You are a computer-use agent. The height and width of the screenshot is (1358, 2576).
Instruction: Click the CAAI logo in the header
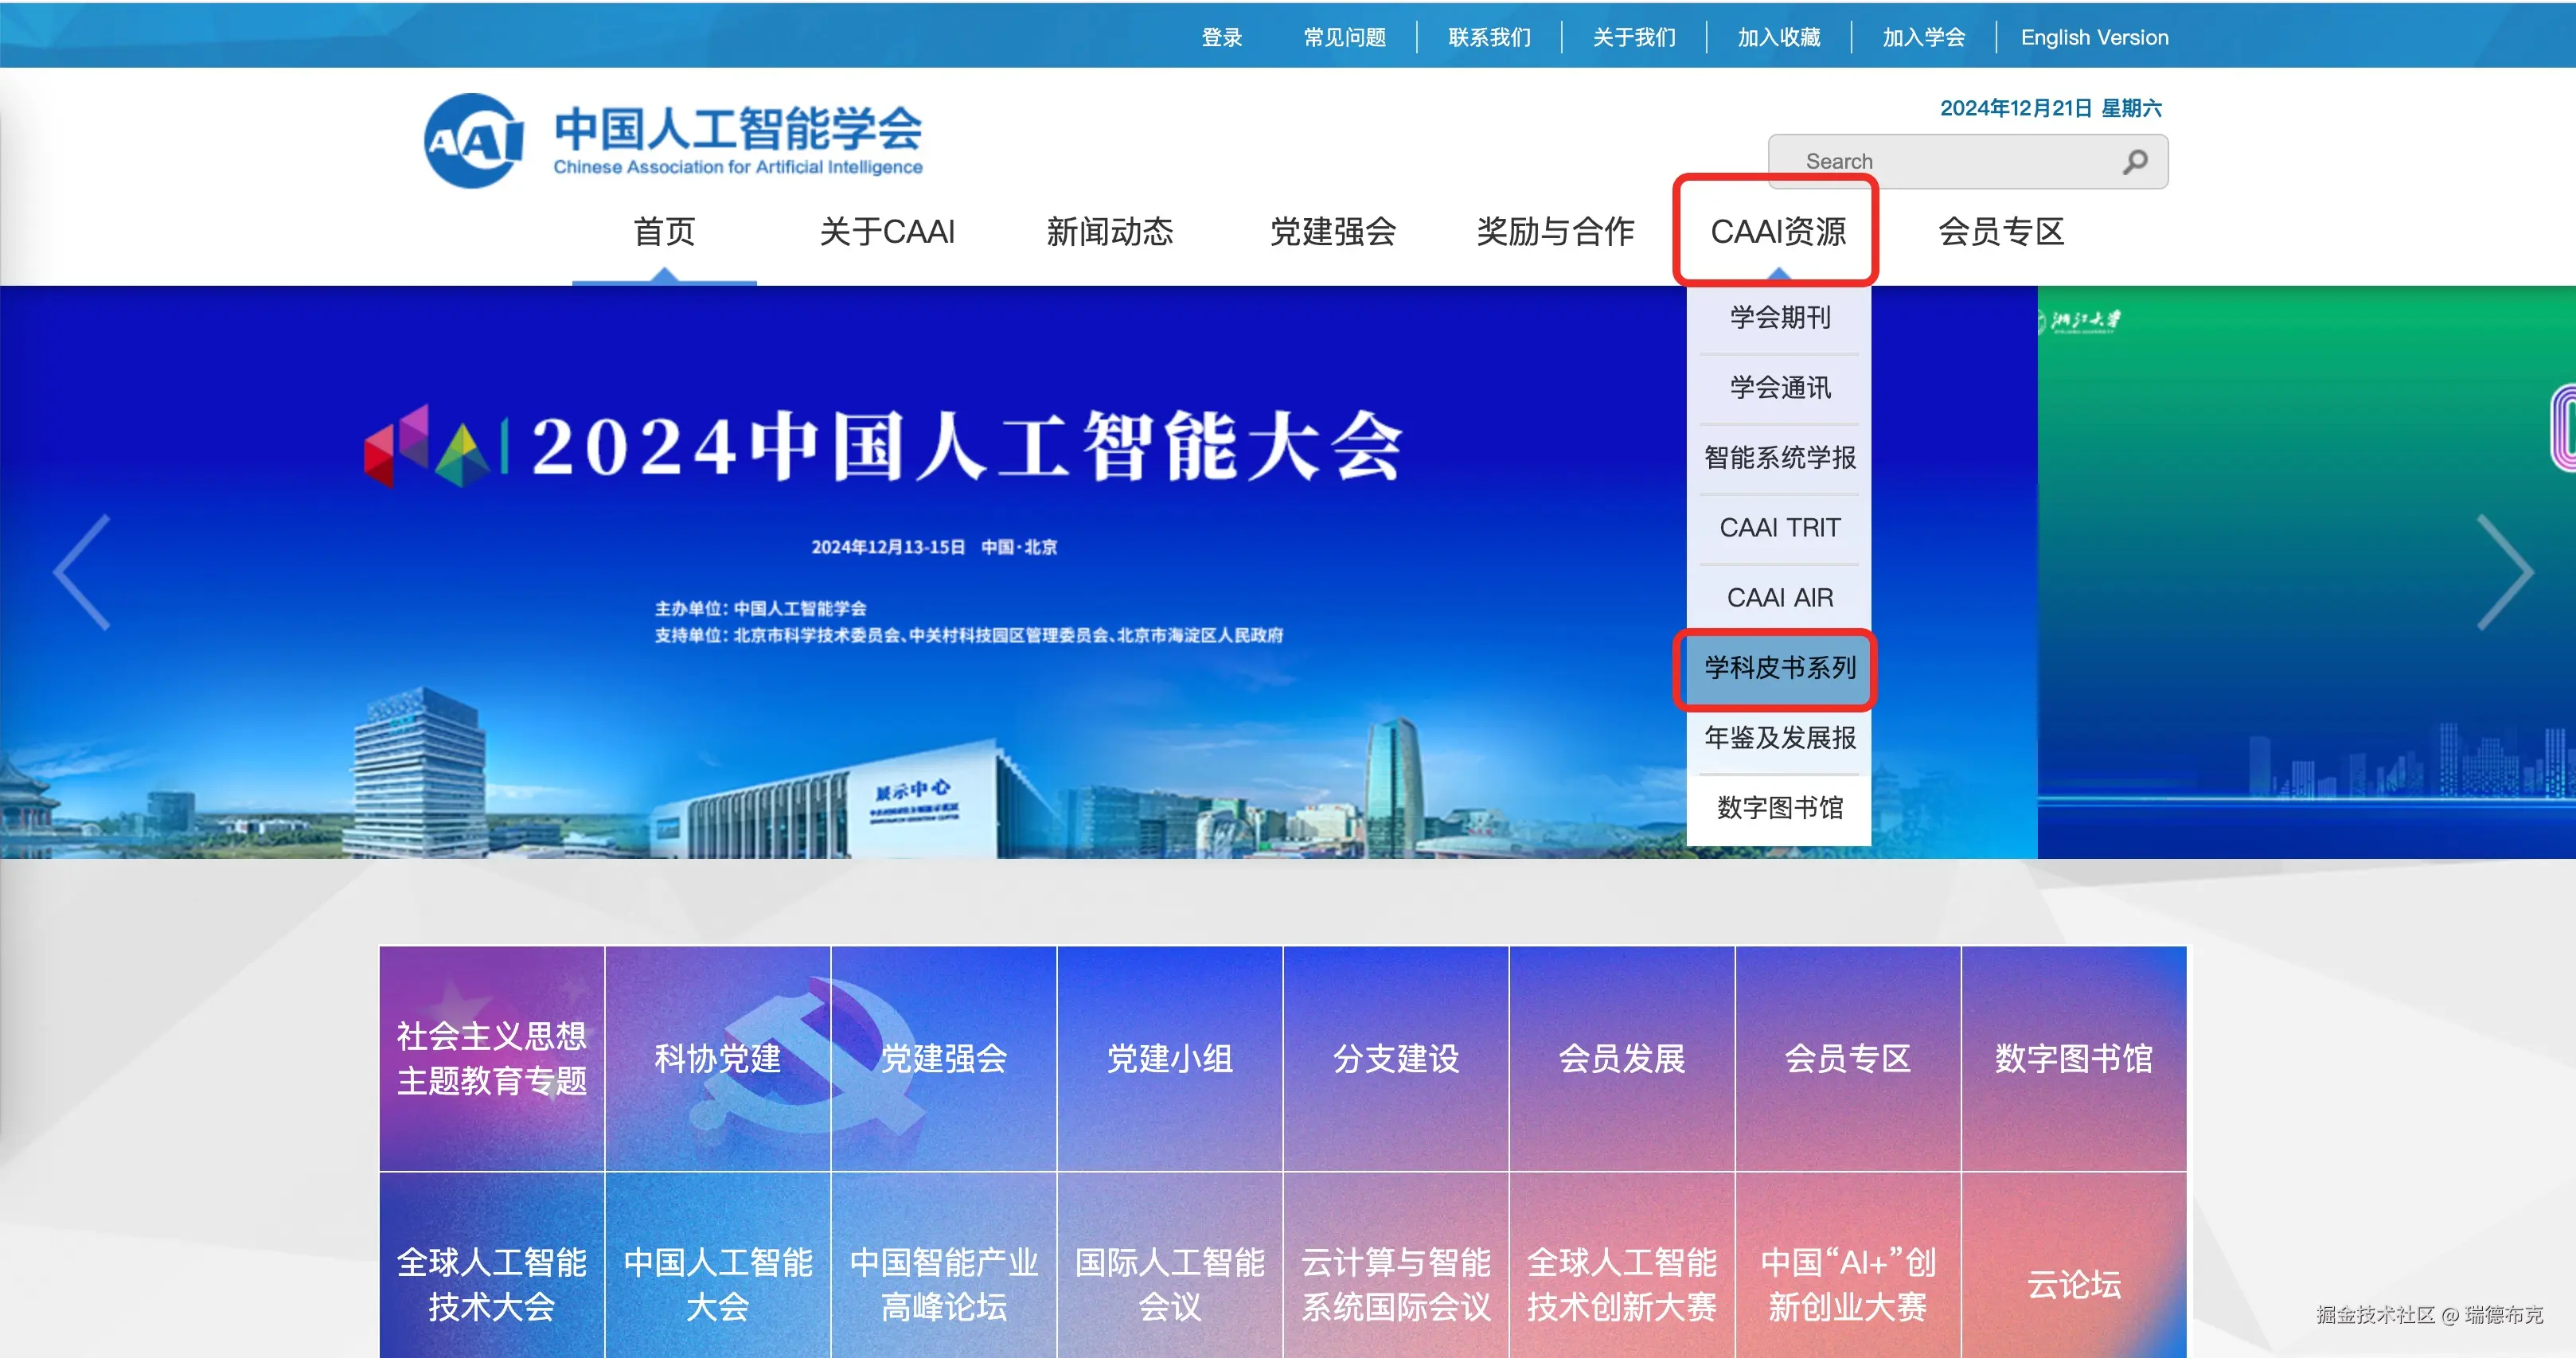click(x=473, y=141)
